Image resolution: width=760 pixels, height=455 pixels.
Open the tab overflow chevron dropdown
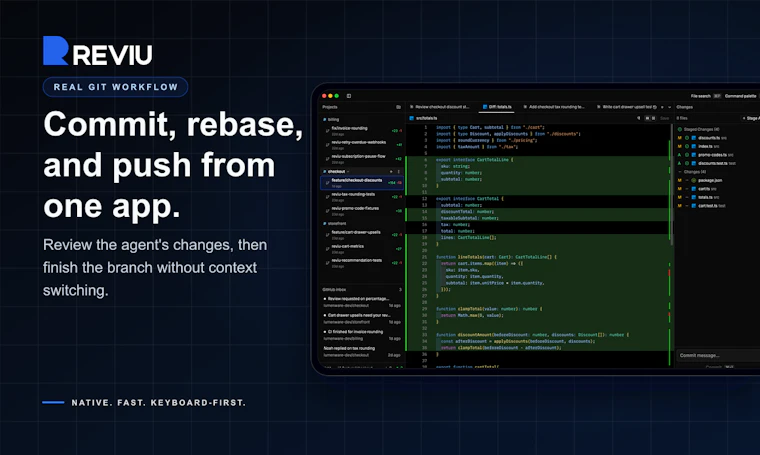point(669,107)
